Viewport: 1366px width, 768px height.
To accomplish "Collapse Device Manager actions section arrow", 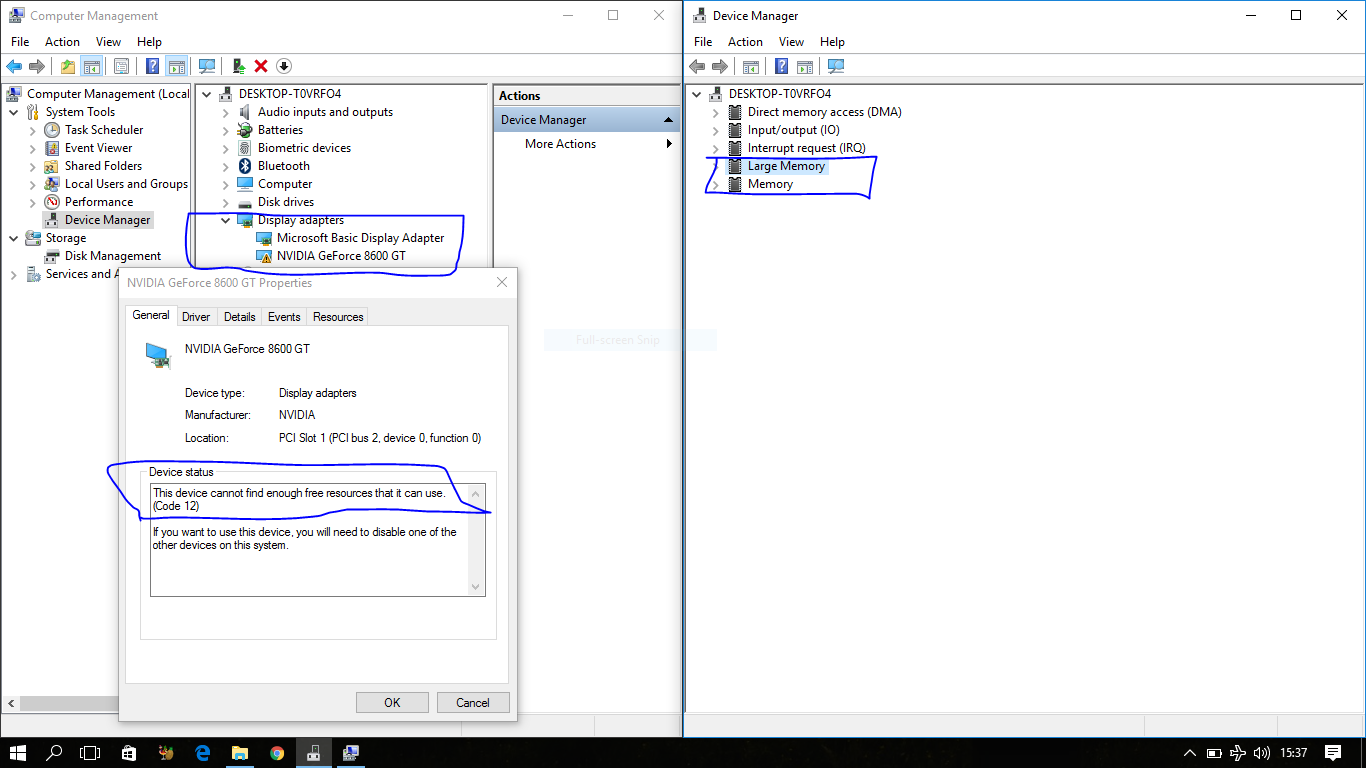I will click(x=669, y=120).
